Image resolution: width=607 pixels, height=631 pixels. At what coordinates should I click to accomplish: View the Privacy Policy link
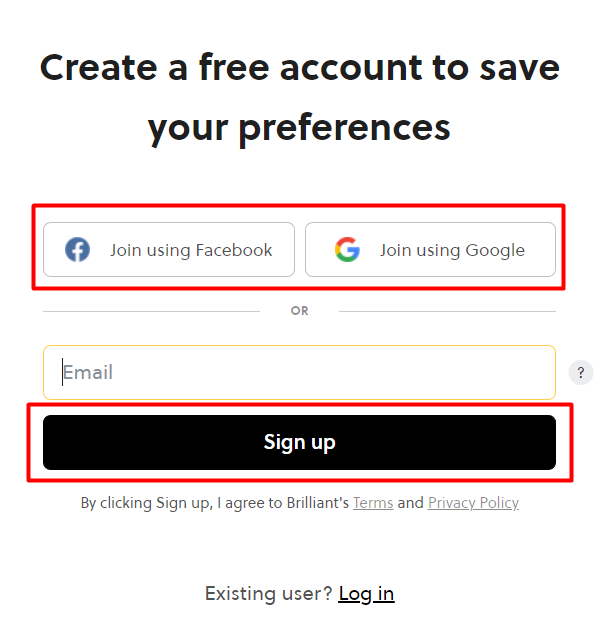point(473,503)
